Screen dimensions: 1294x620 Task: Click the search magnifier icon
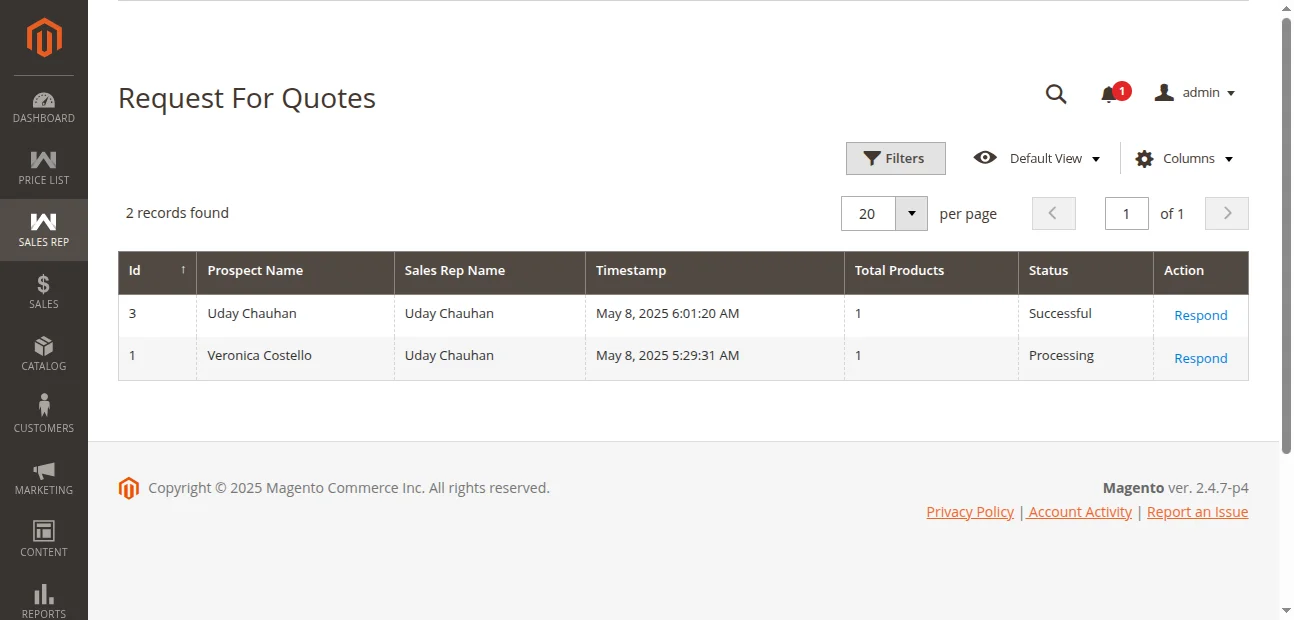[1056, 94]
